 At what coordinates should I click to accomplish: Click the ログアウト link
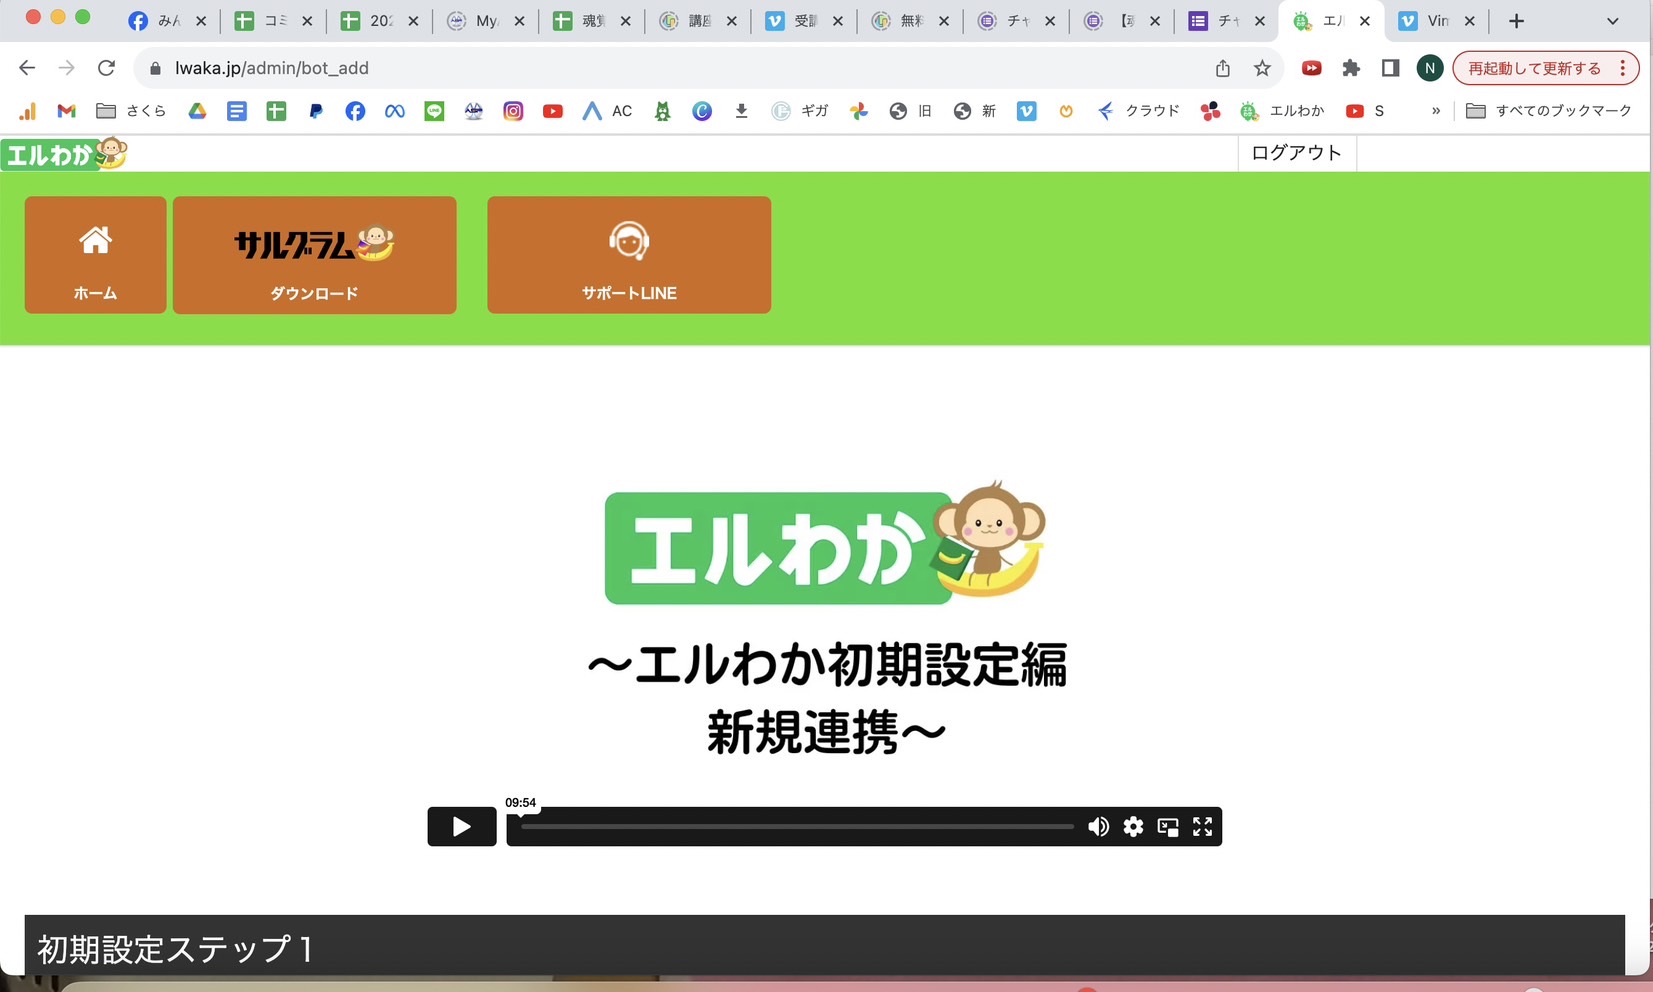pyautogui.click(x=1296, y=153)
